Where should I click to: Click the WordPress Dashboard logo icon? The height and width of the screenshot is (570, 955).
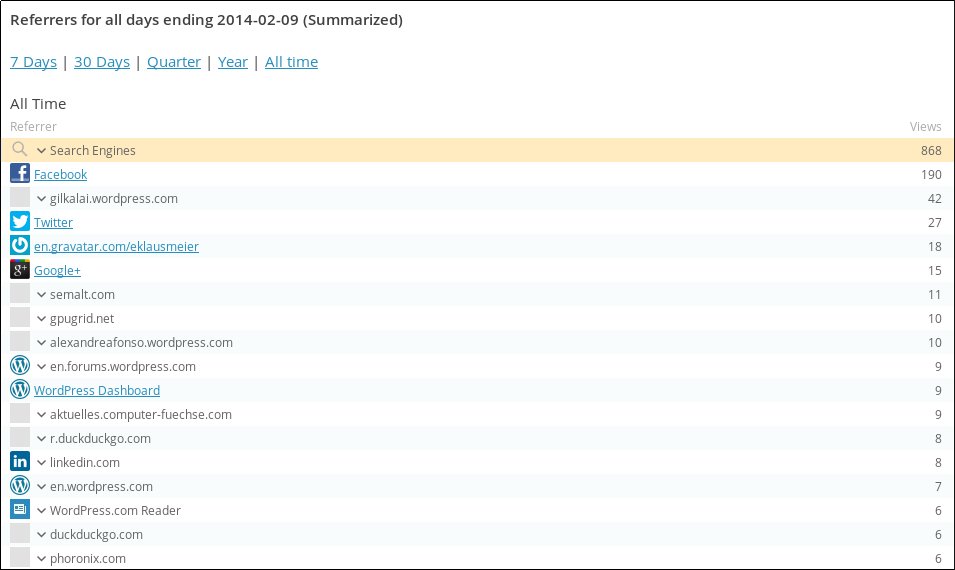[x=20, y=390]
